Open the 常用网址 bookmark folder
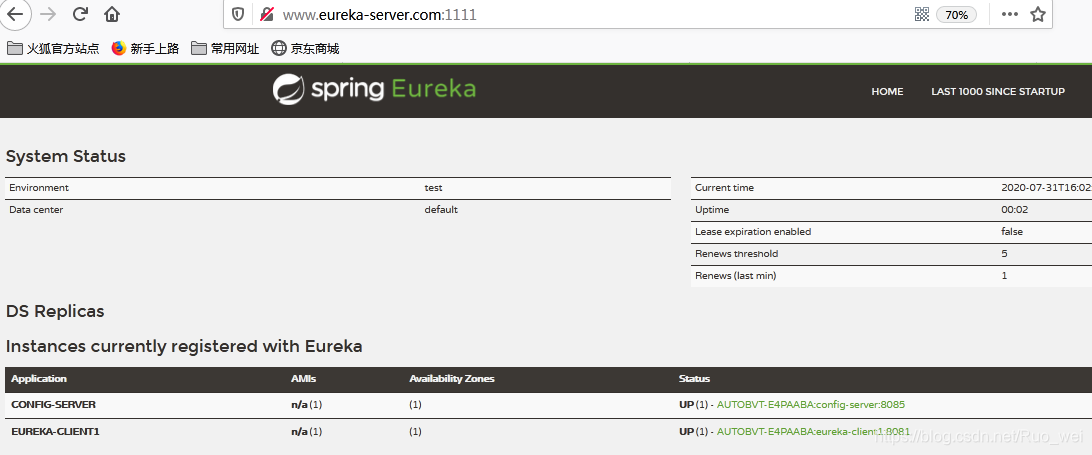The image size is (1092, 455). [x=225, y=48]
